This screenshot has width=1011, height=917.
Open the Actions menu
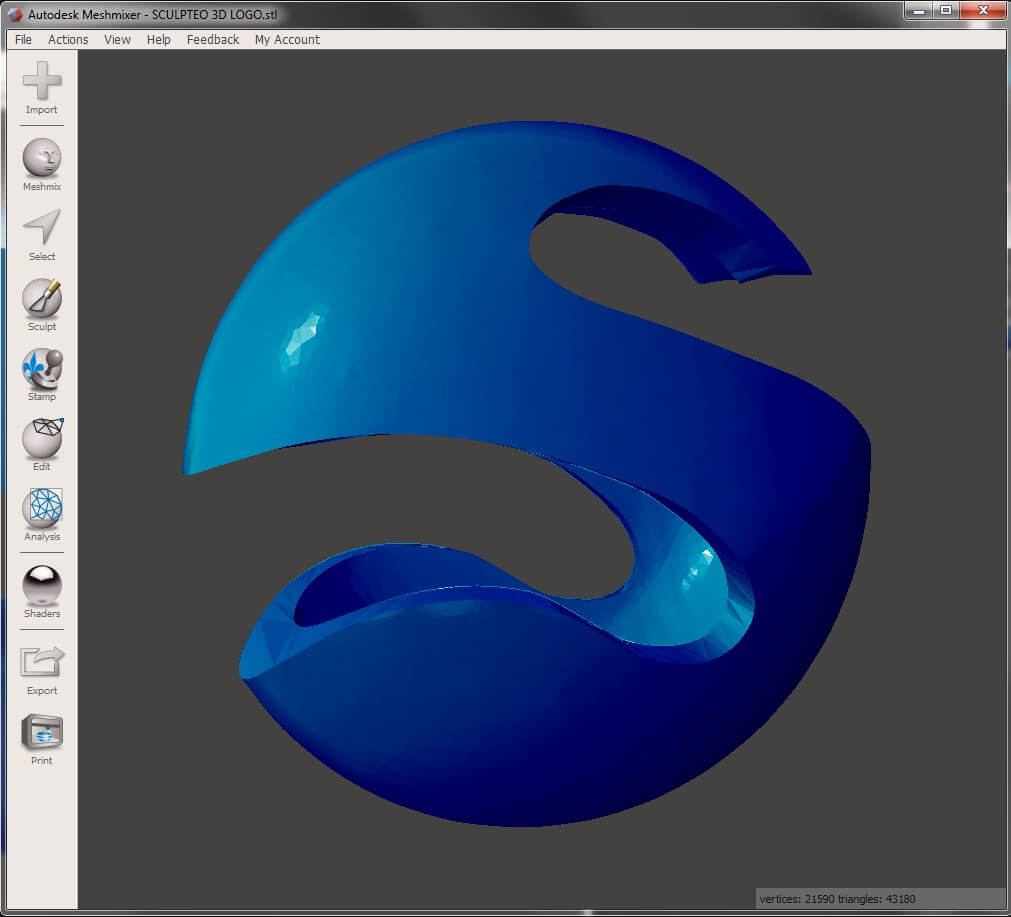point(67,39)
